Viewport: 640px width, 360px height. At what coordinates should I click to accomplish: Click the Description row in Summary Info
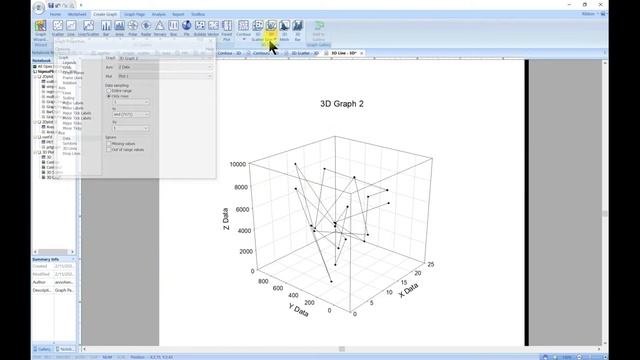[53, 290]
